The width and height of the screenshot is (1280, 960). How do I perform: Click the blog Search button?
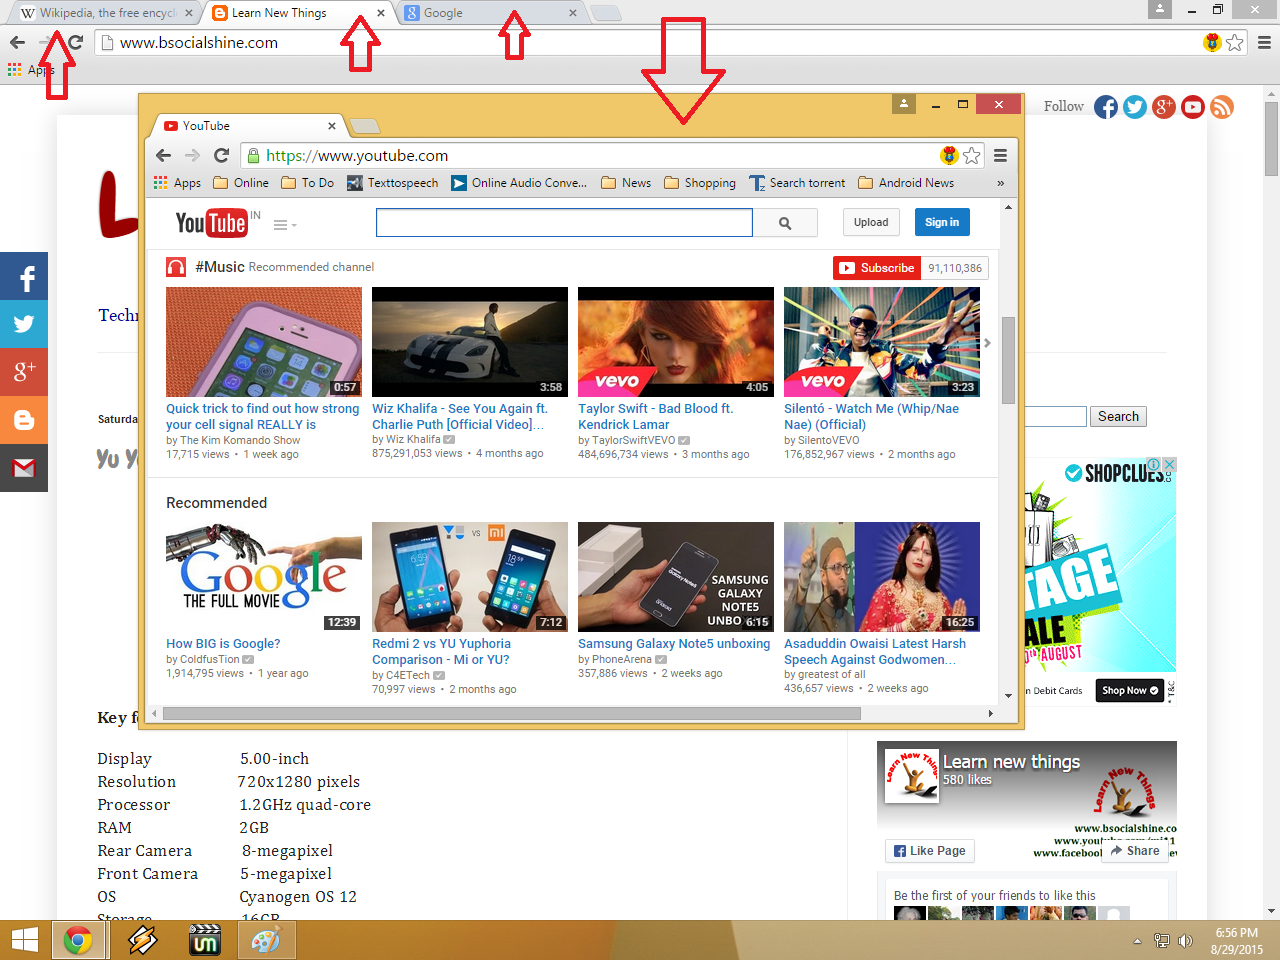point(1118,417)
